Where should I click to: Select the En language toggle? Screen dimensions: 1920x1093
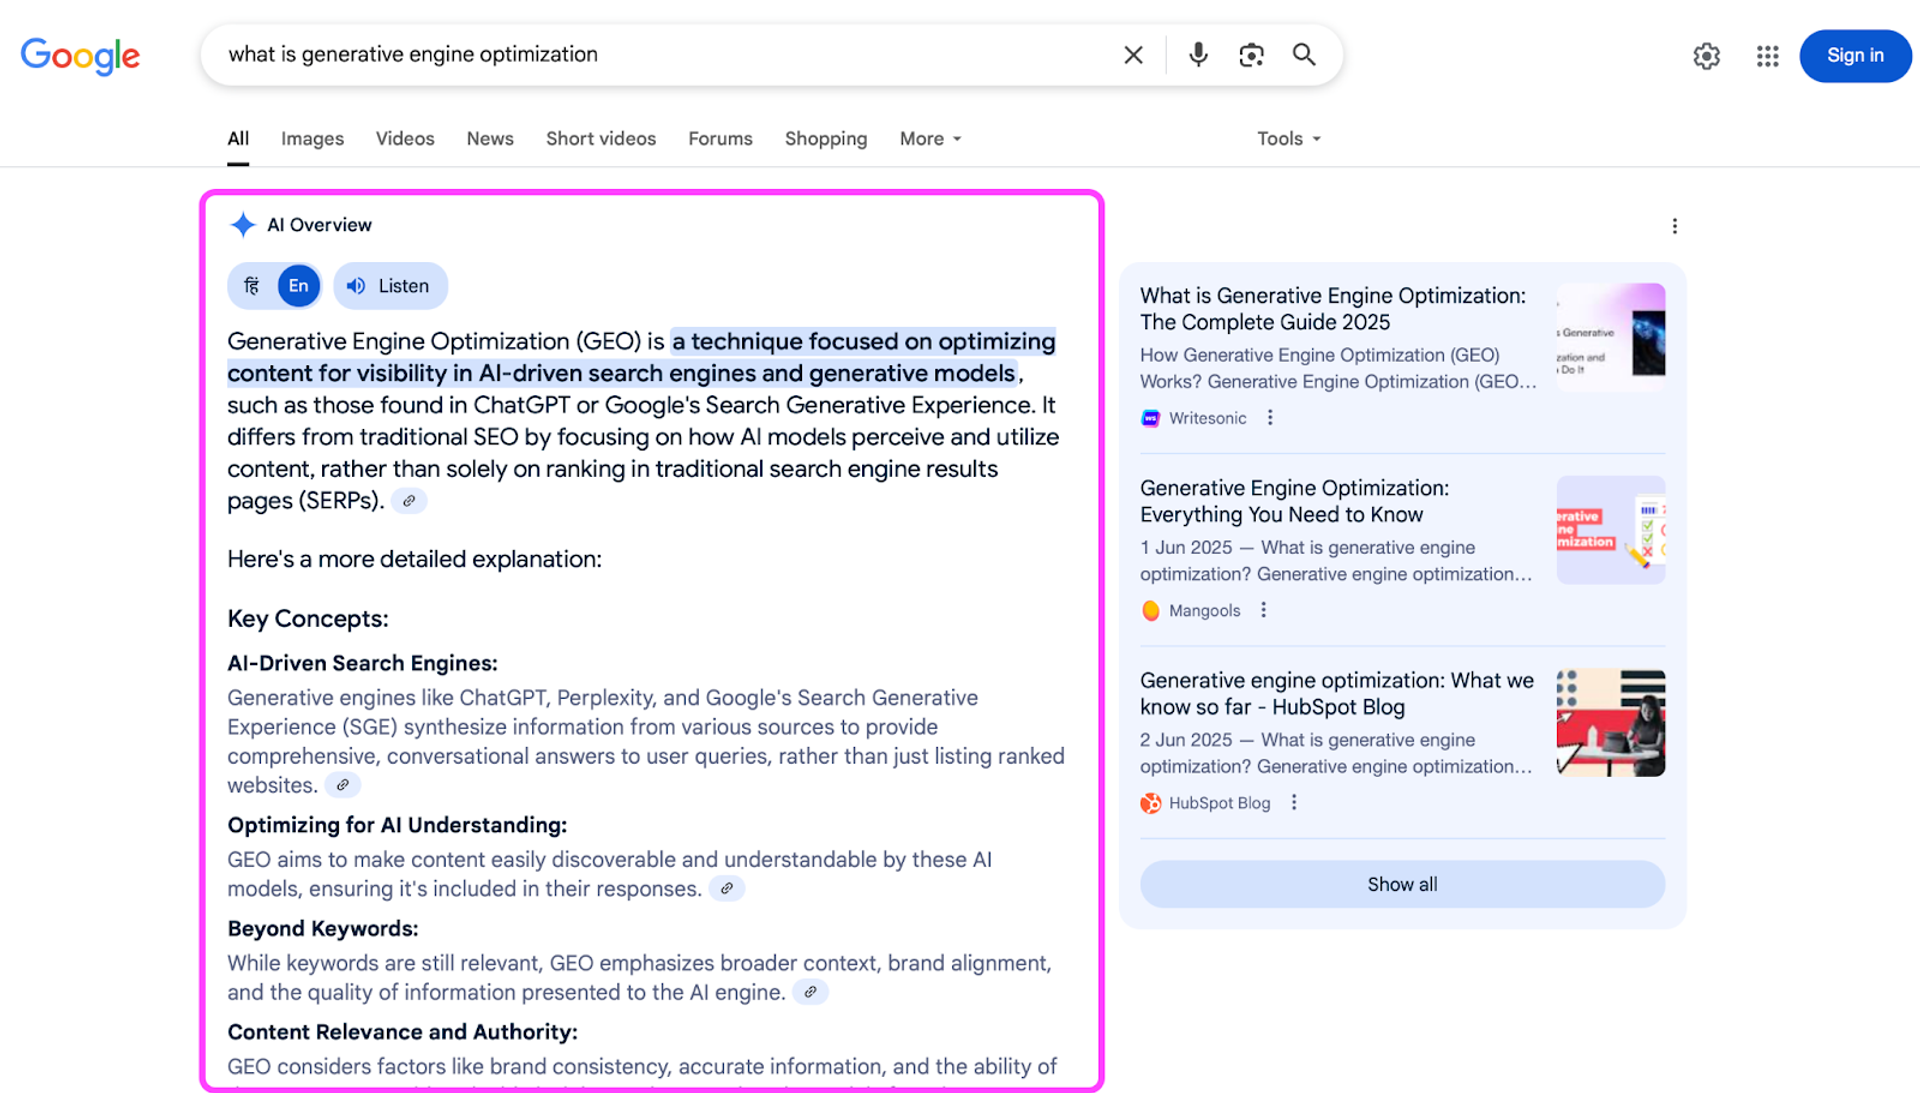(x=298, y=286)
